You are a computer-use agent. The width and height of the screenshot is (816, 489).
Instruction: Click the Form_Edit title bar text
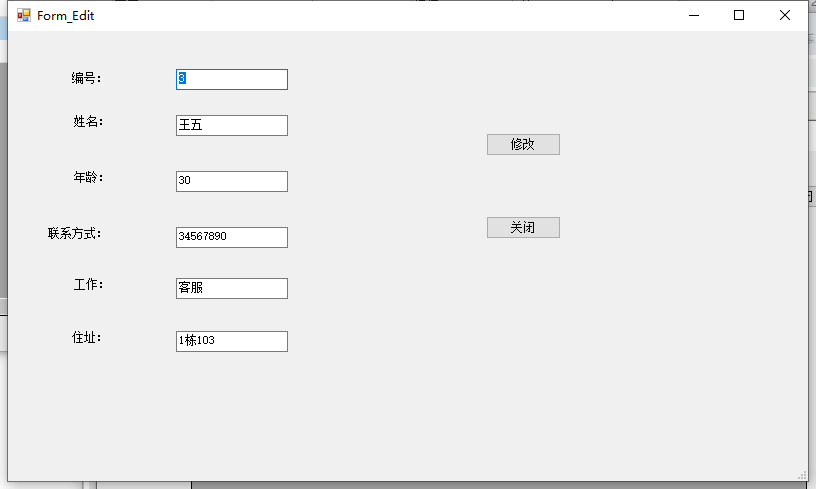click(x=66, y=16)
